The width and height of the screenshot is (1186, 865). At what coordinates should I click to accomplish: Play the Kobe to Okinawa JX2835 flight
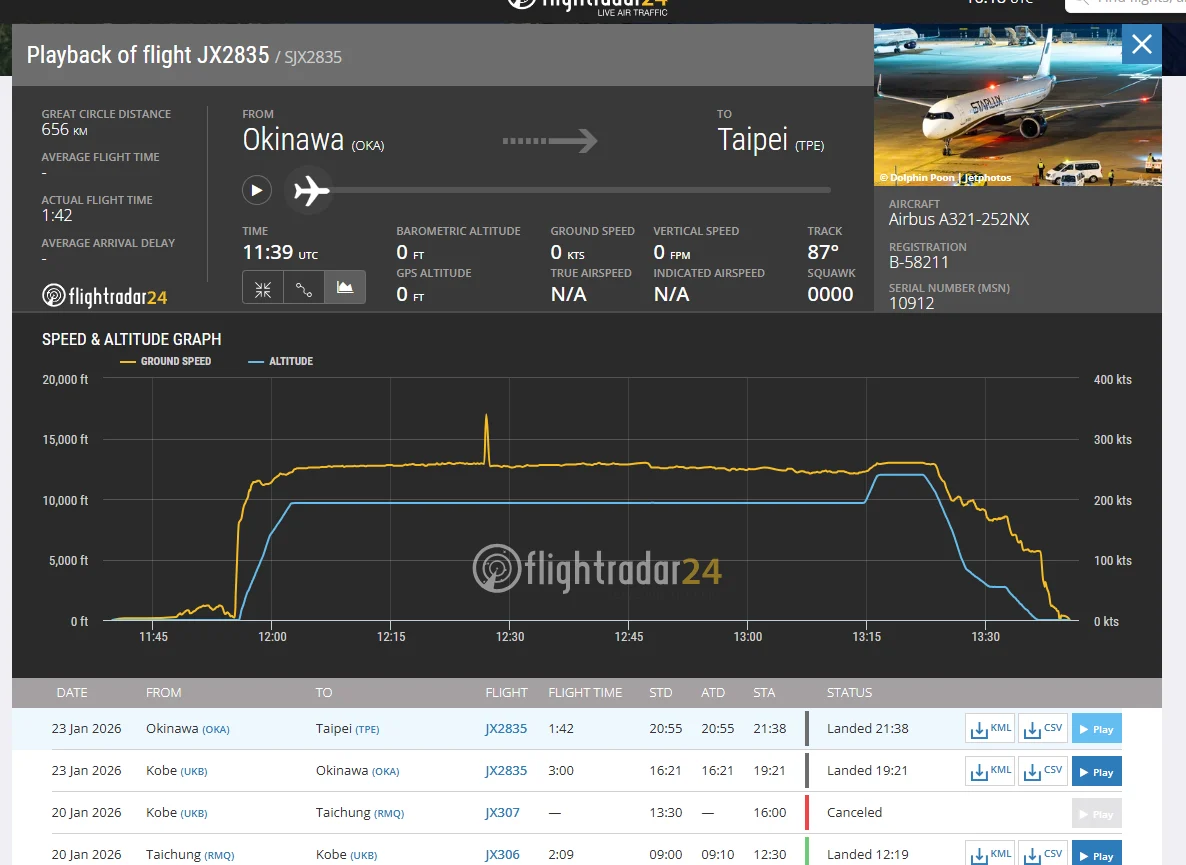(x=1097, y=772)
